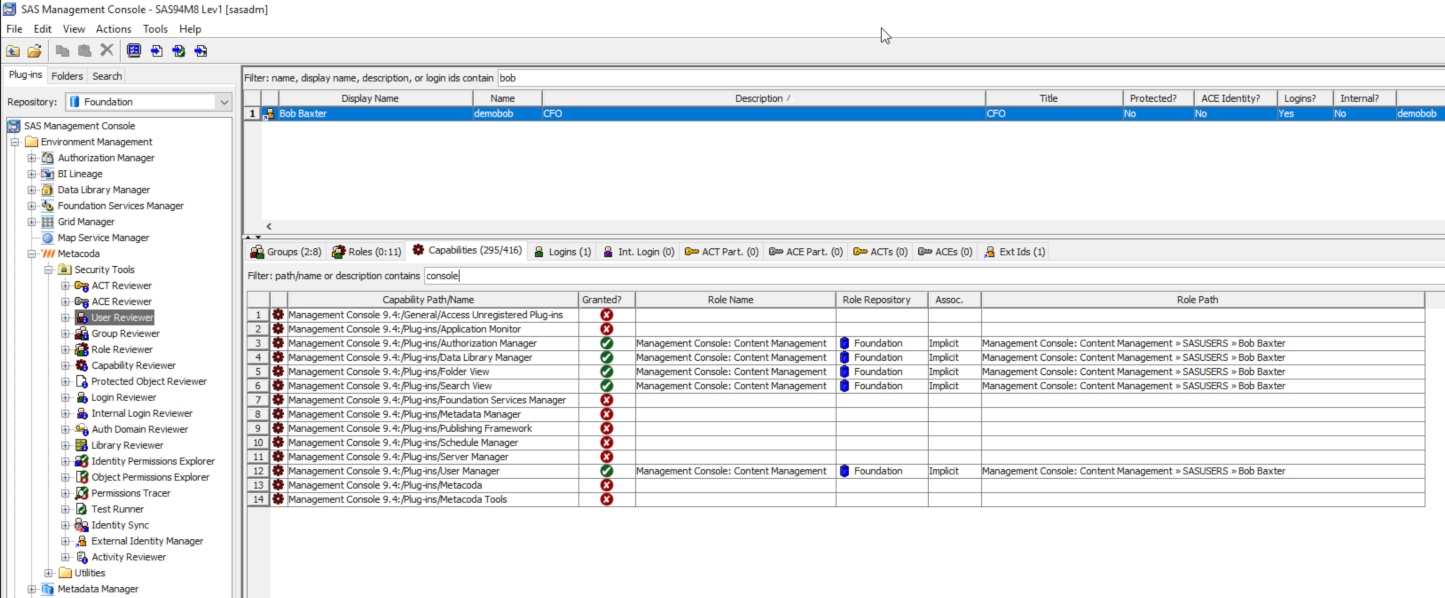This screenshot has width=1445, height=598.
Task: Open the Actions menu
Action: click(x=113, y=28)
